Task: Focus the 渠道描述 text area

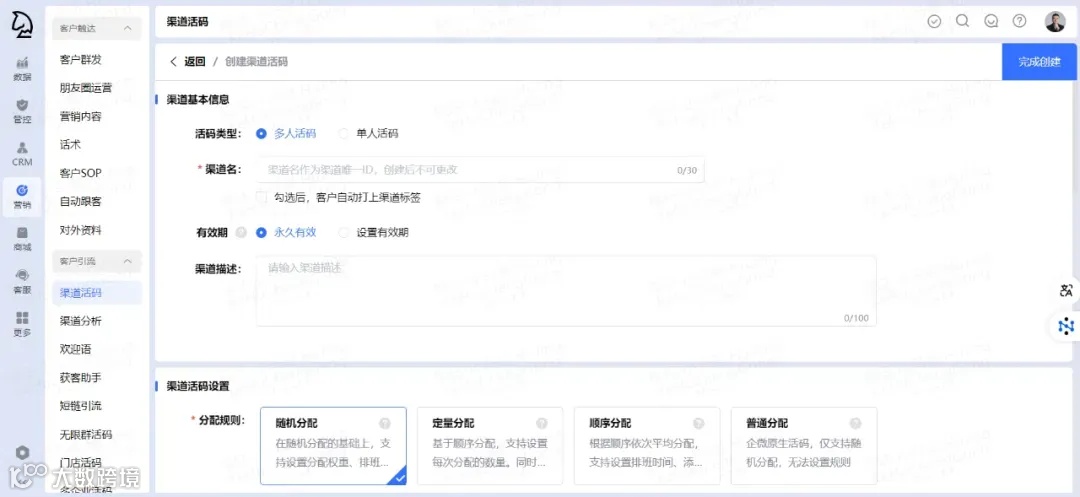Action: coord(566,291)
